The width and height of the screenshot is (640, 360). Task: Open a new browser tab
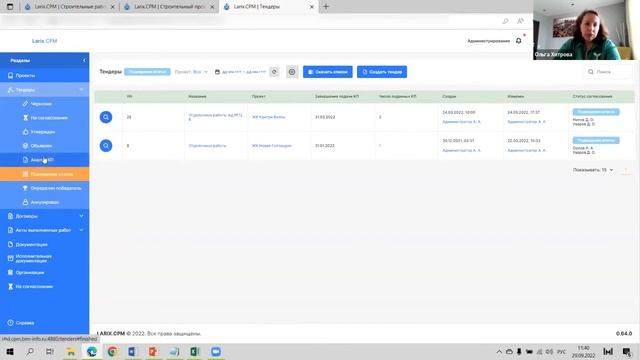(x=326, y=7)
